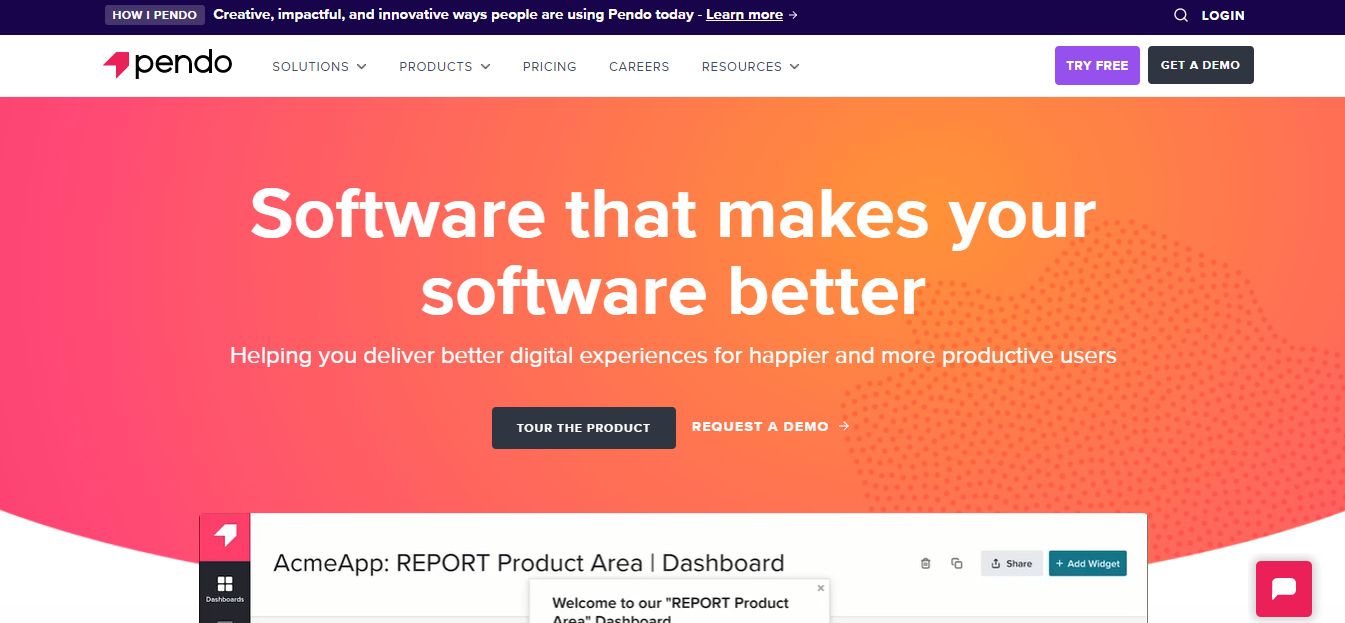Screen dimensions: 1345x623
Task: Open the Careers page
Action: coord(639,66)
